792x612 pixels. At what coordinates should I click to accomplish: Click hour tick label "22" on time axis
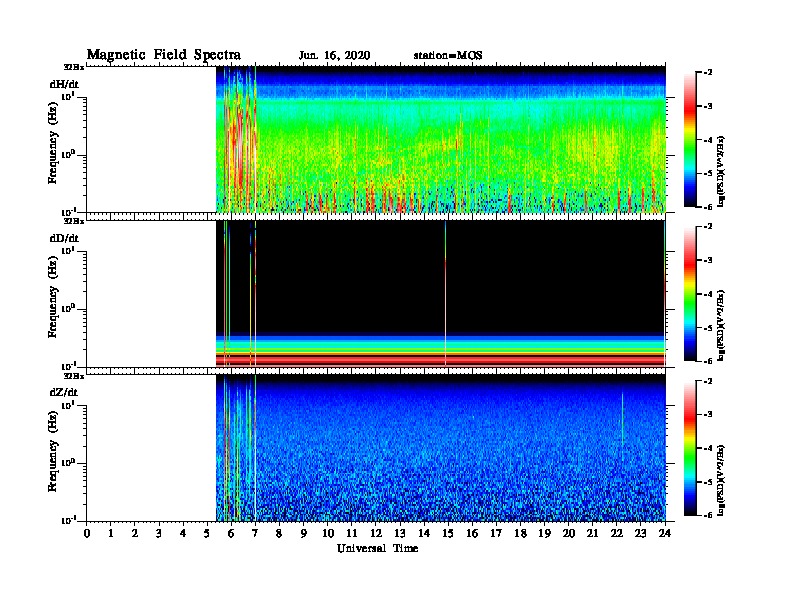[x=617, y=533]
